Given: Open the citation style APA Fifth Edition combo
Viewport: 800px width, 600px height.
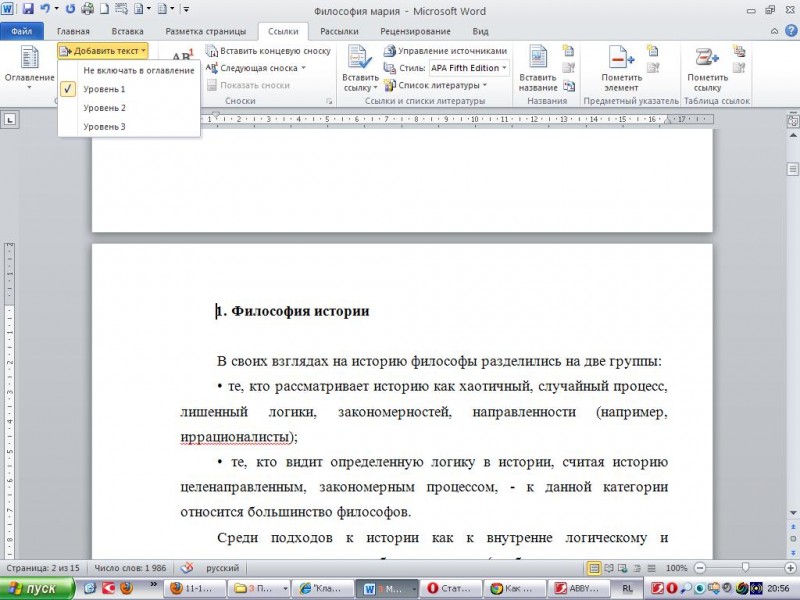Looking at the screenshot, I should pos(469,68).
